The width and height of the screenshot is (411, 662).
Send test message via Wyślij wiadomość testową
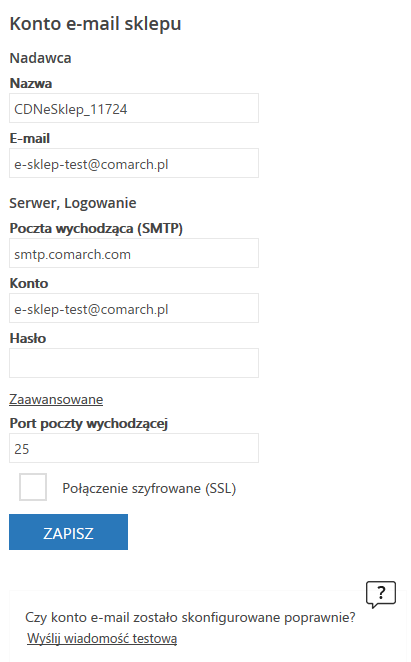[102, 638]
